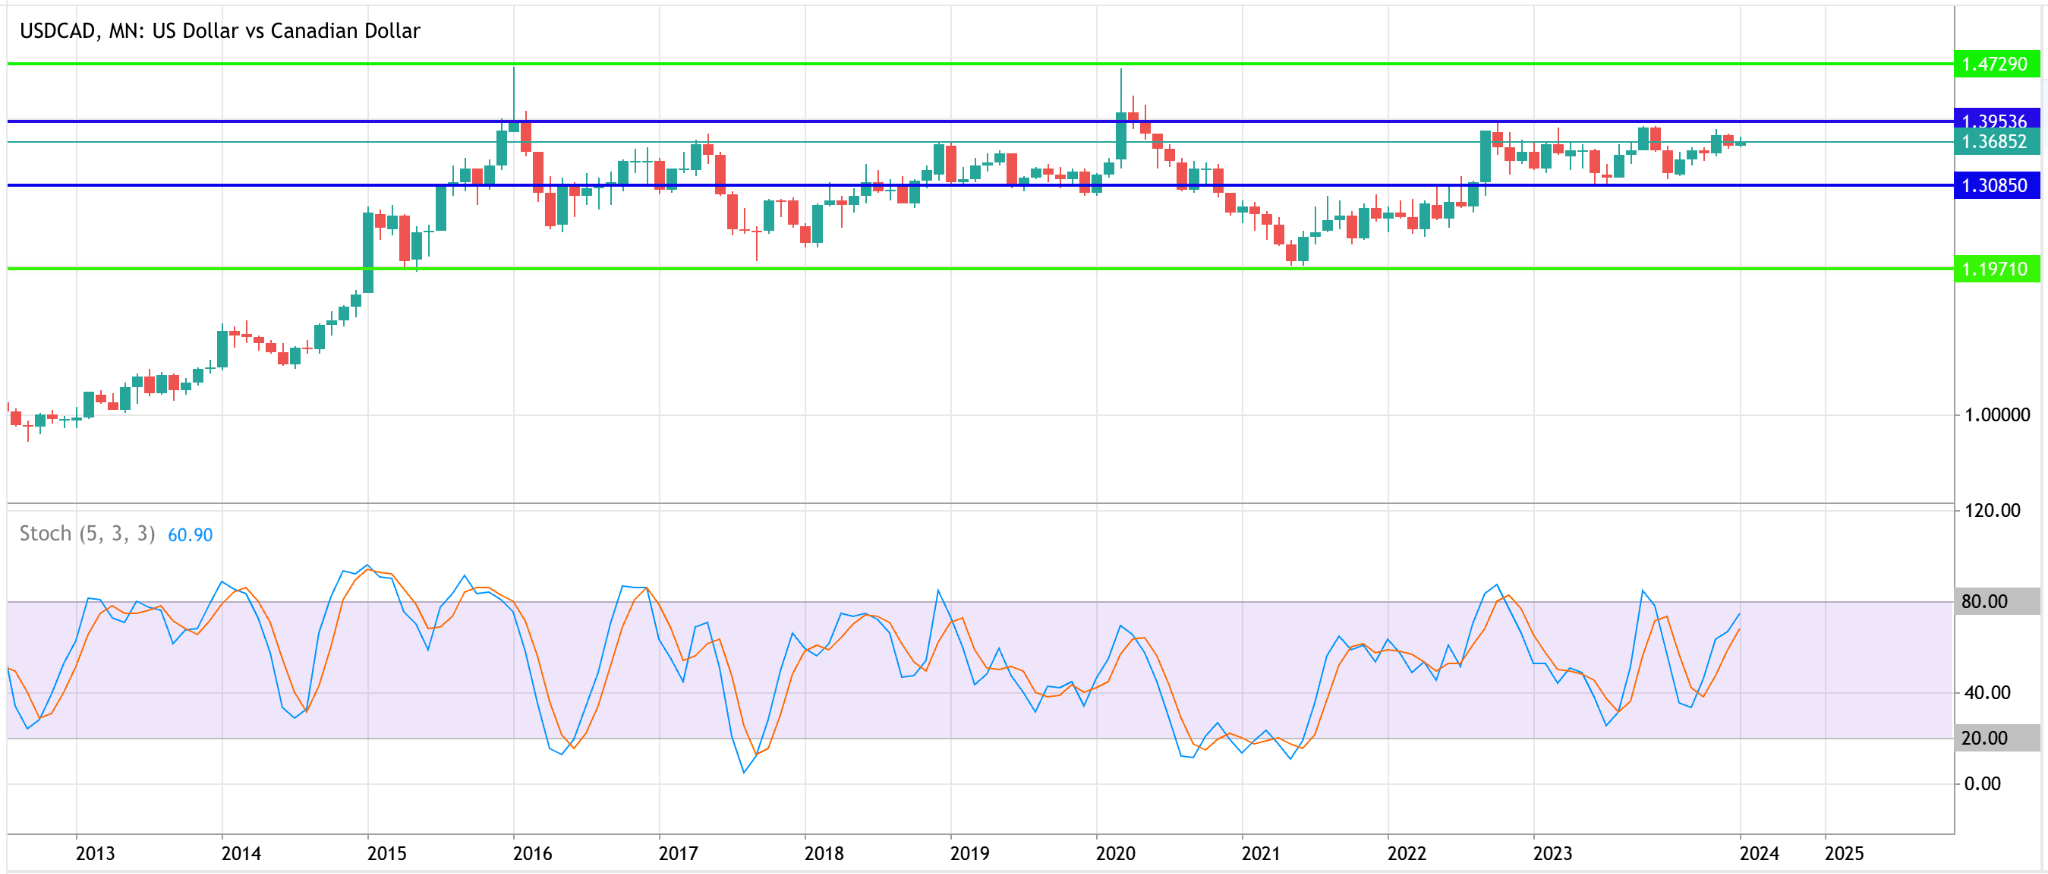Click the 2014 label on time axis
Image resolution: width=2048 pixels, height=874 pixels.
tap(241, 853)
